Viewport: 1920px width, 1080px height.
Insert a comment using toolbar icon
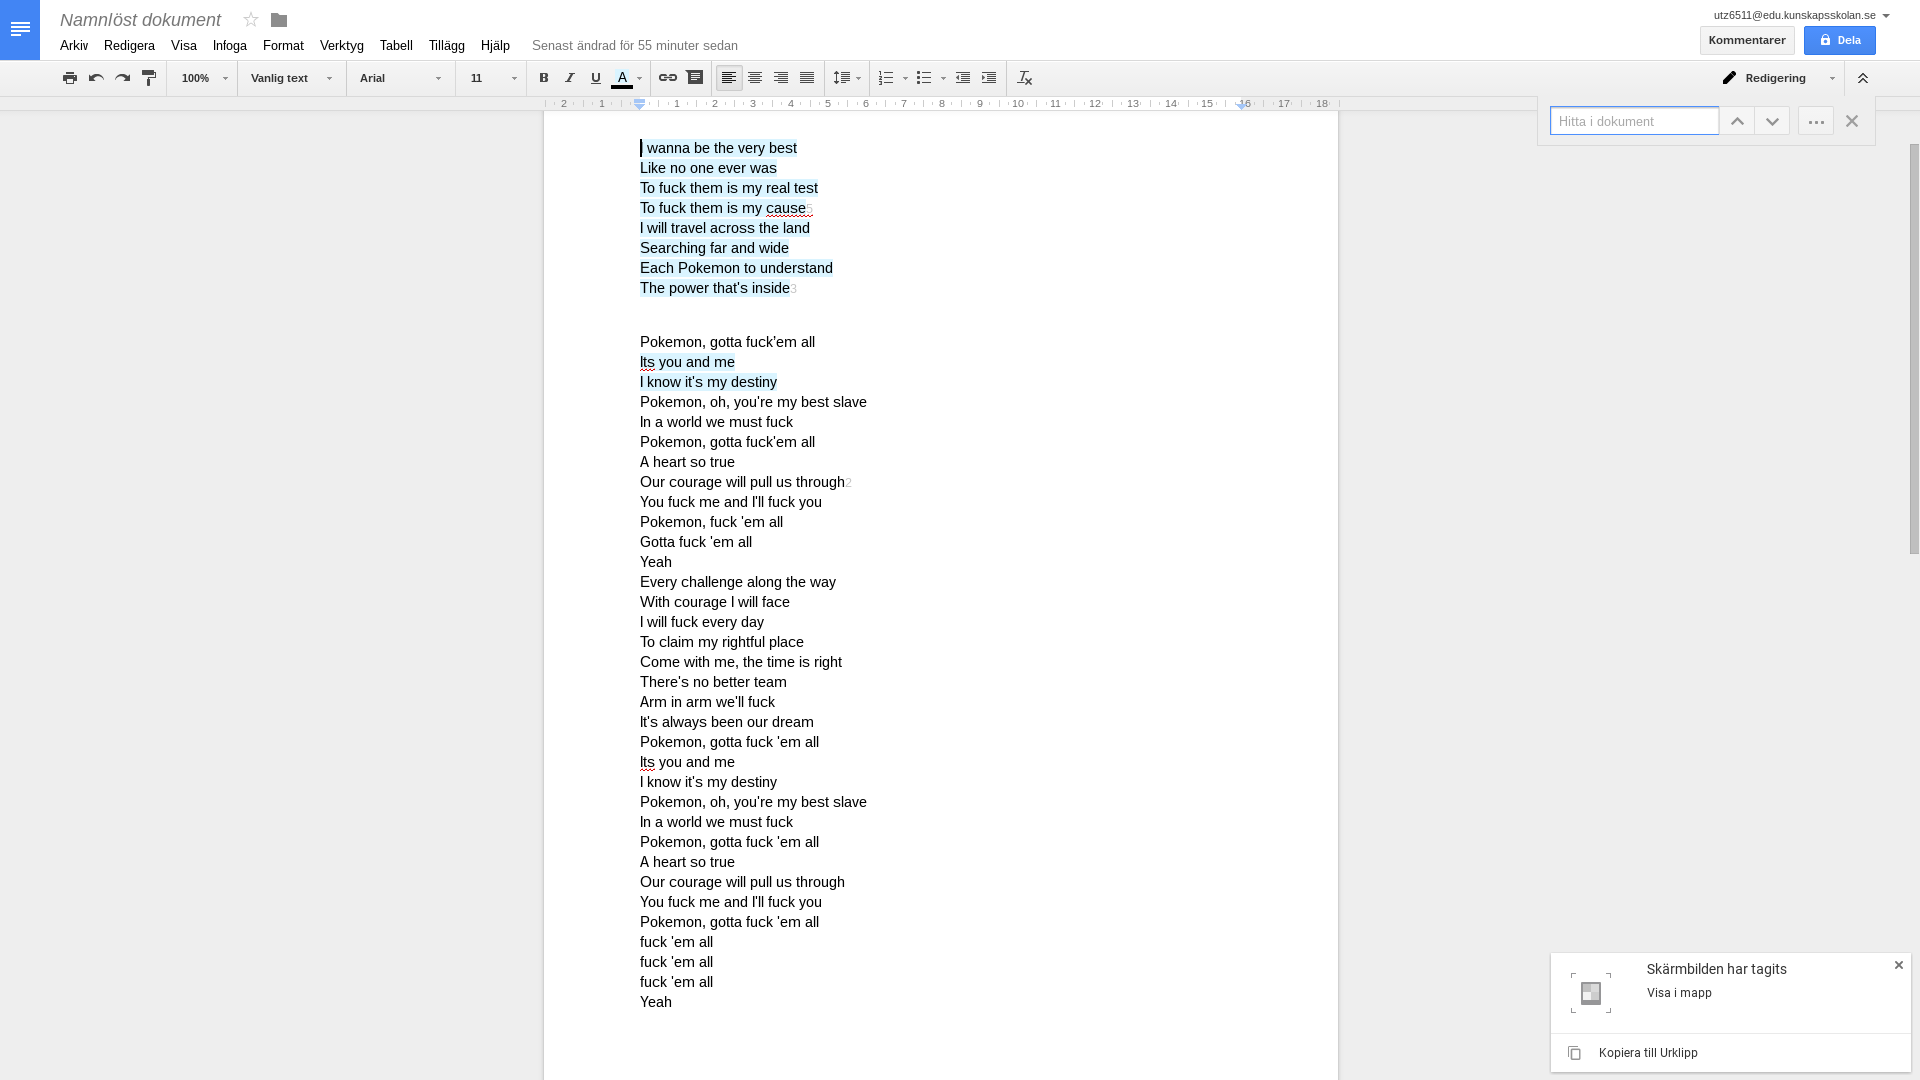[695, 78]
